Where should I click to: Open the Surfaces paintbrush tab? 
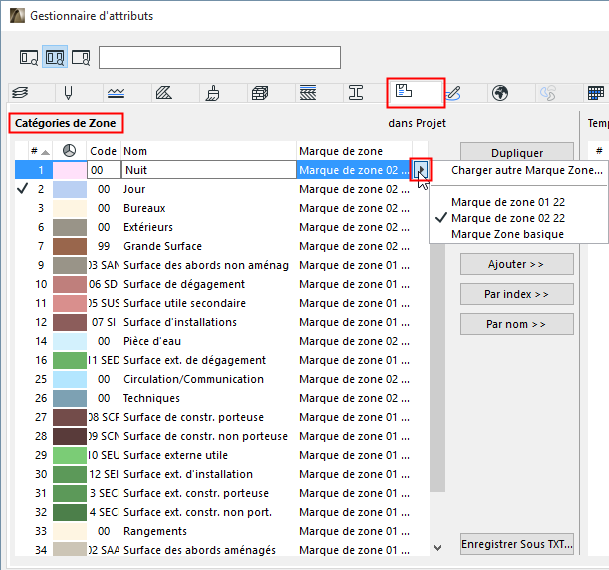(x=212, y=93)
